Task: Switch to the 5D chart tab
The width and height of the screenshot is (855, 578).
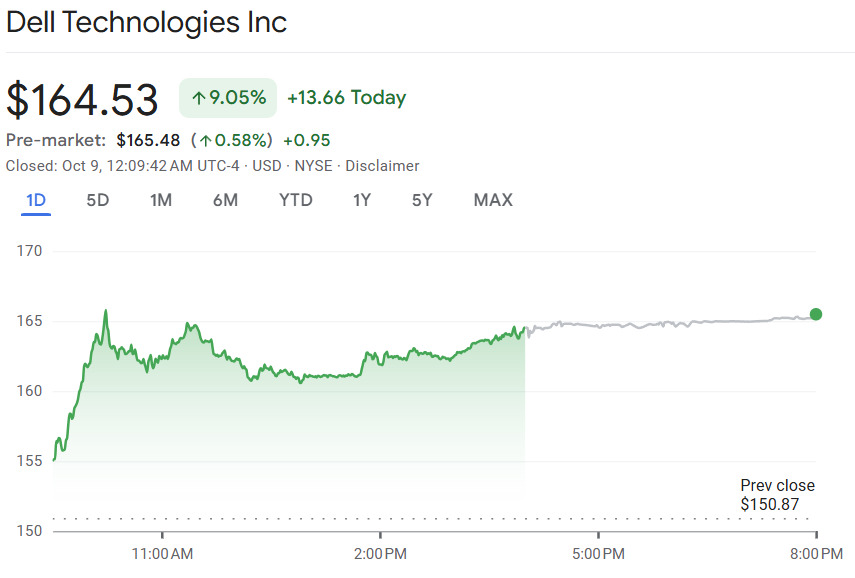Action: click(98, 200)
